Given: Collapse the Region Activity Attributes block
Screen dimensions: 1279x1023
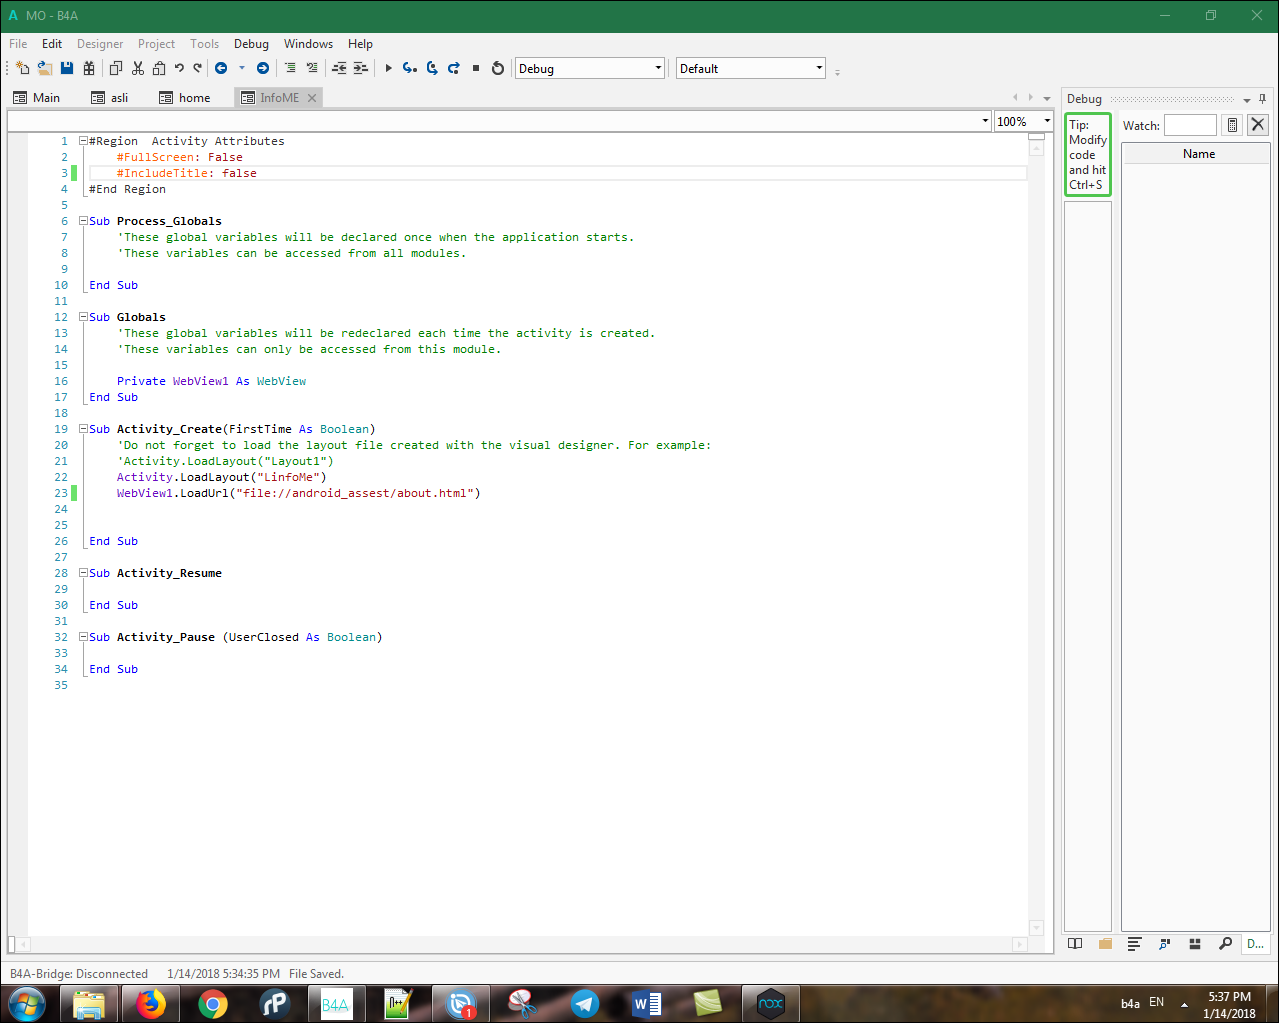Looking at the screenshot, I should click(84, 141).
